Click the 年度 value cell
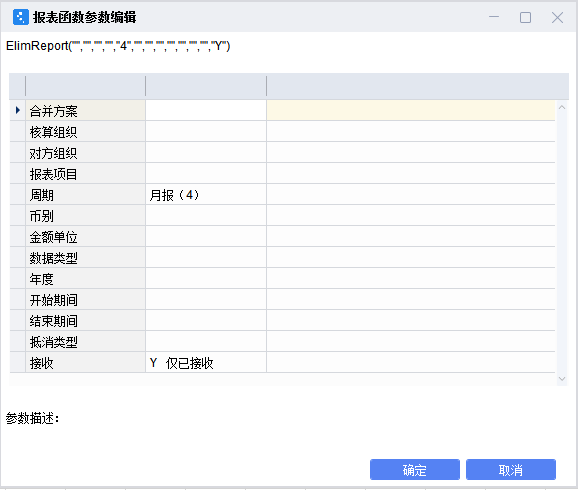The width and height of the screenshot is (578, 490). pyautogui.click(x=206, y=278)
